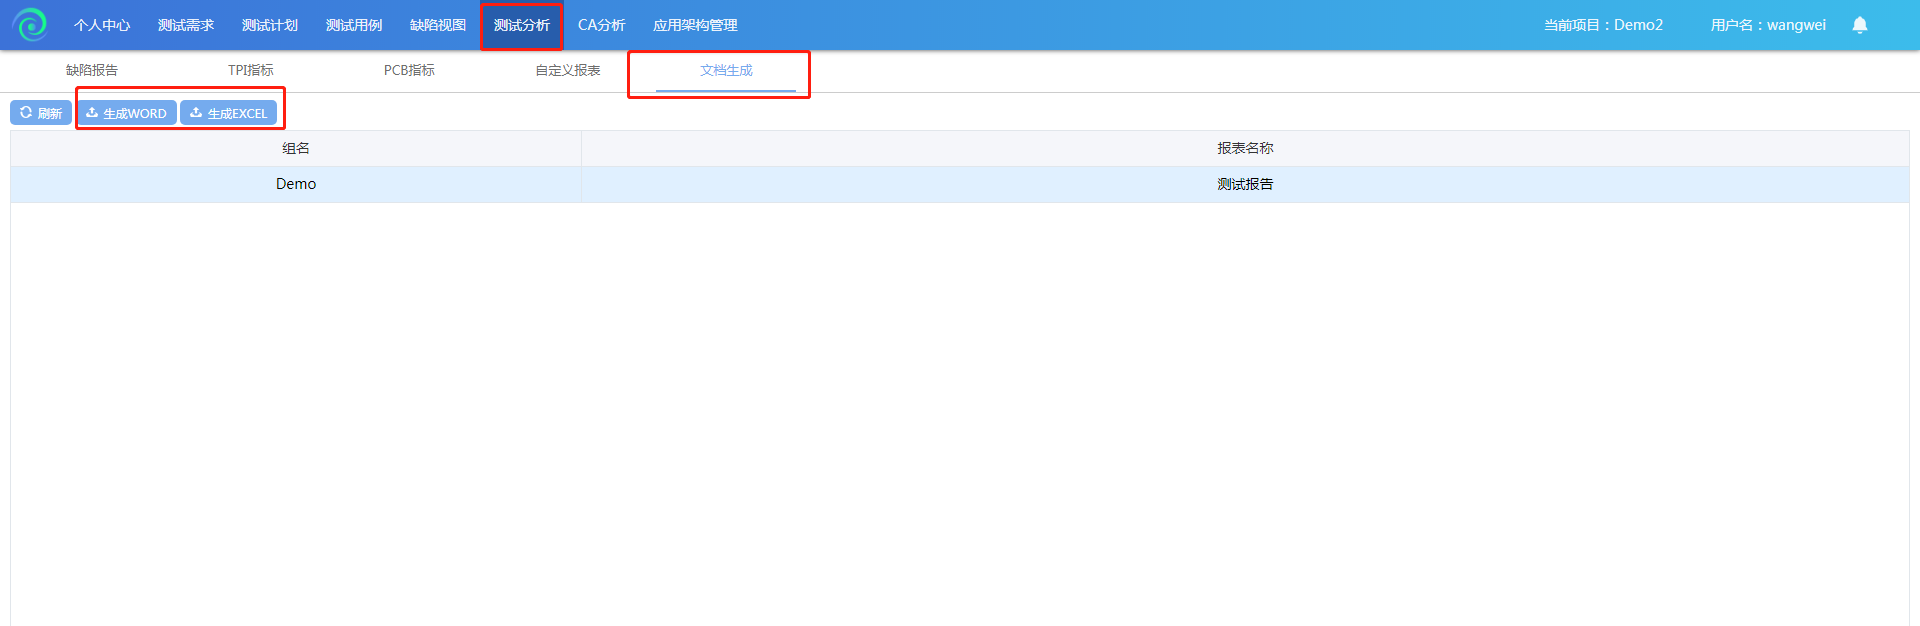The height and width of the screenshot is (626, 1920).
Task: Select the 测试分析 menu item
Action: pos(522,25)
